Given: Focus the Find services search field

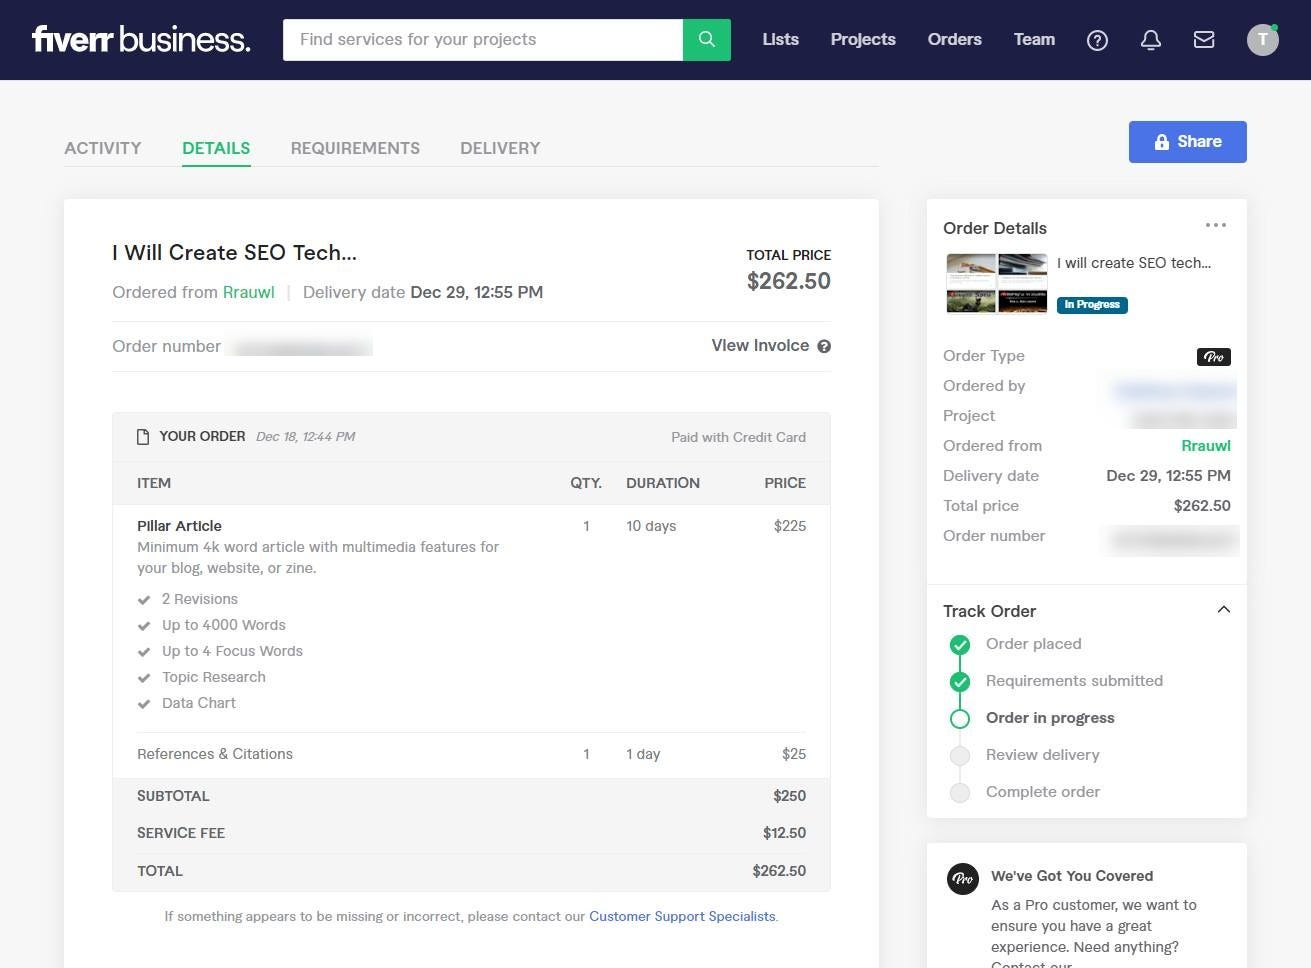Looking at the screenshot, I should [483, 40].
